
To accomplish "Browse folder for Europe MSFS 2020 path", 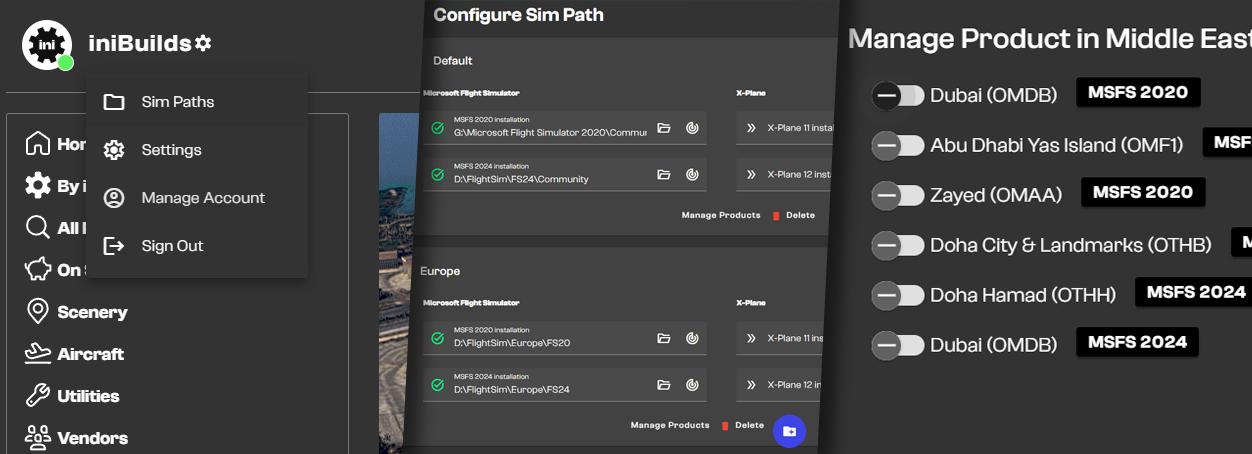I will click(664, 339).
